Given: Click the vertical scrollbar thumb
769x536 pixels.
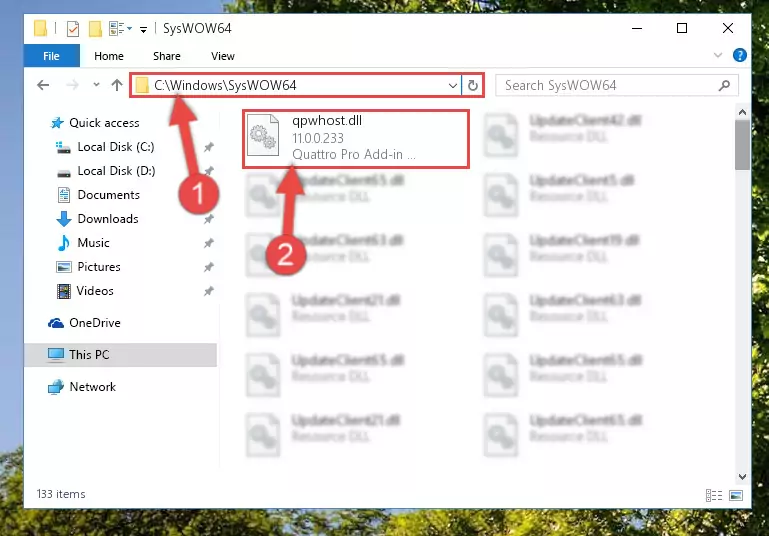Looking at the screenshot, I should coord(742,145).
